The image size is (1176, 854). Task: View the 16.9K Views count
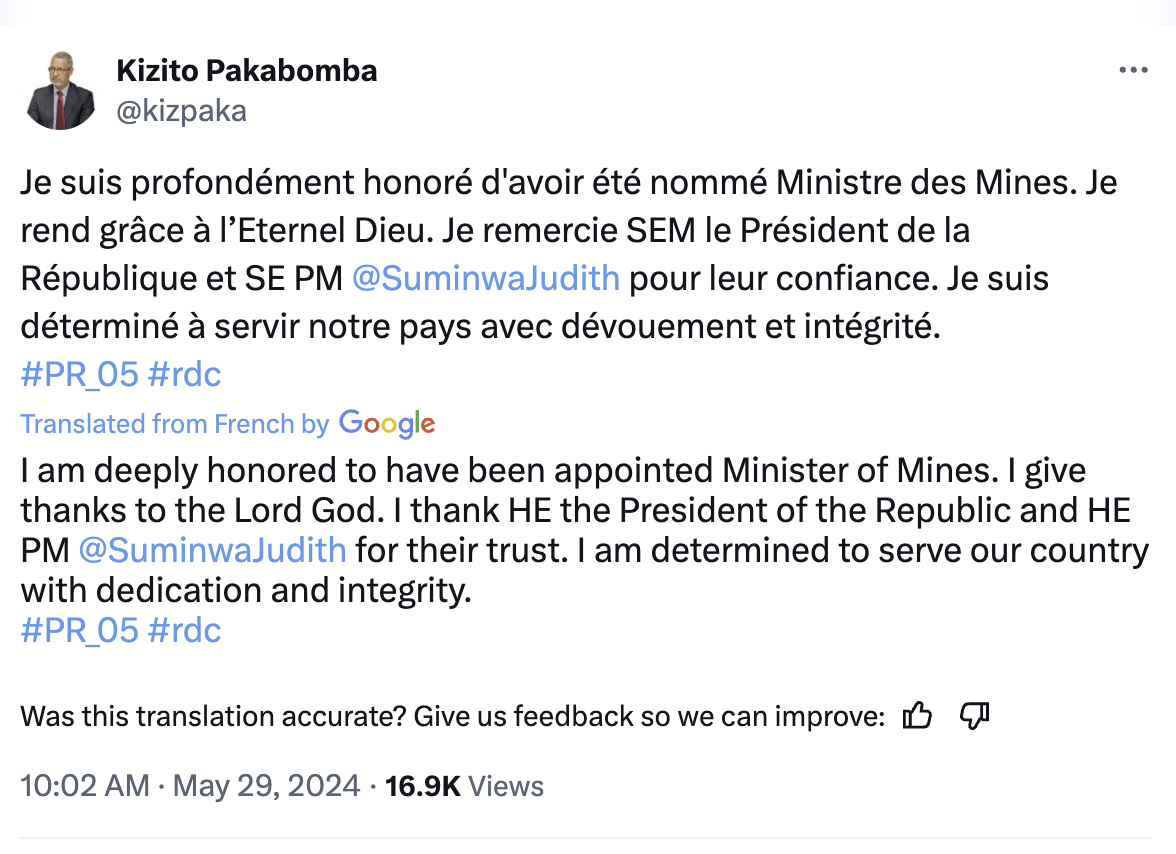pos(464,786)
